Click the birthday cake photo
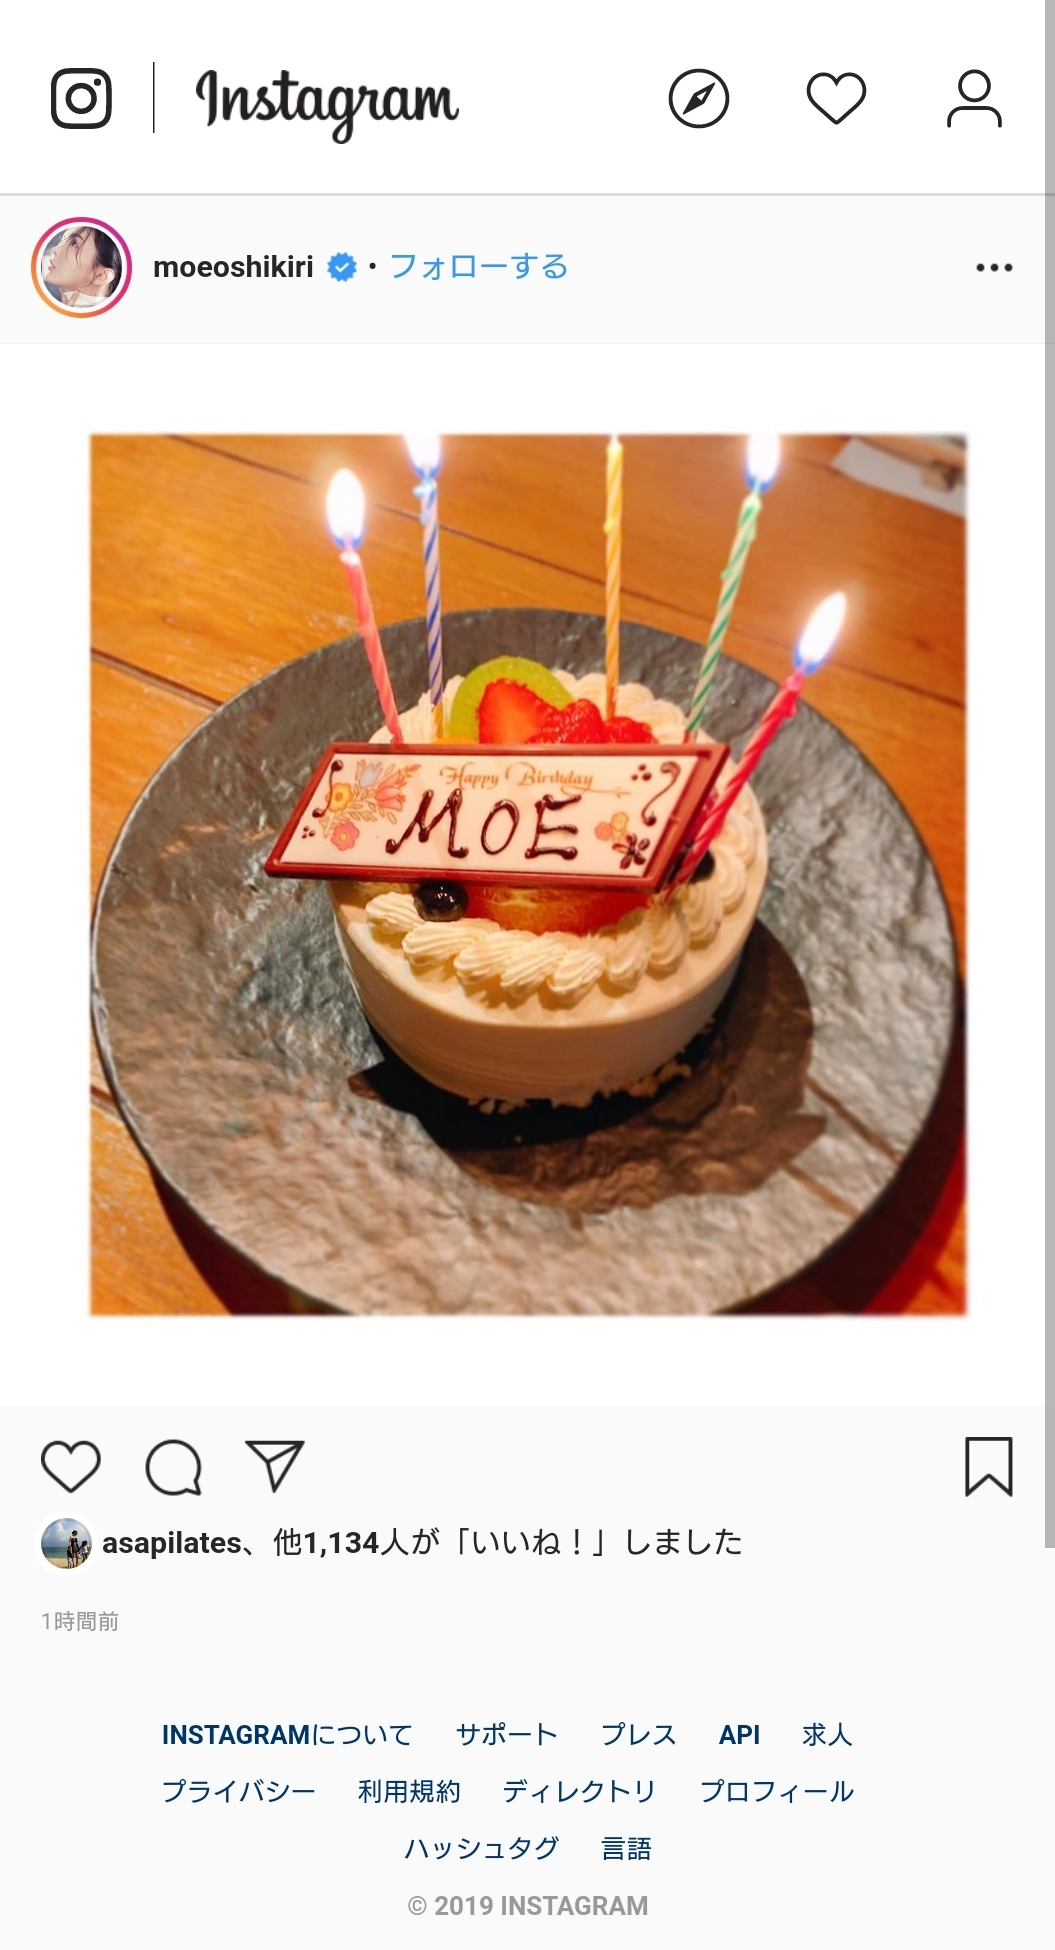The image size is (1055, 1950). [528, 874]
